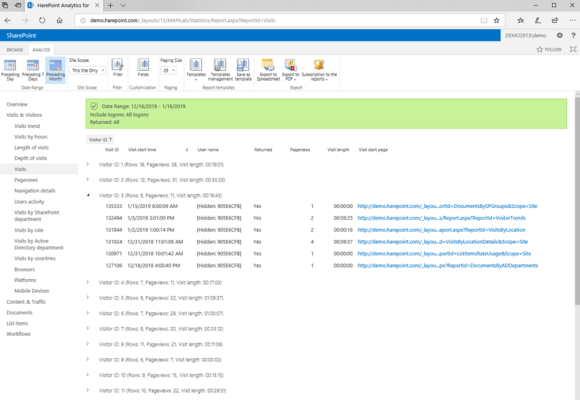Expand Visitor ID: 2 group
The height and width of the screenshot is (400, 580).
88,179
